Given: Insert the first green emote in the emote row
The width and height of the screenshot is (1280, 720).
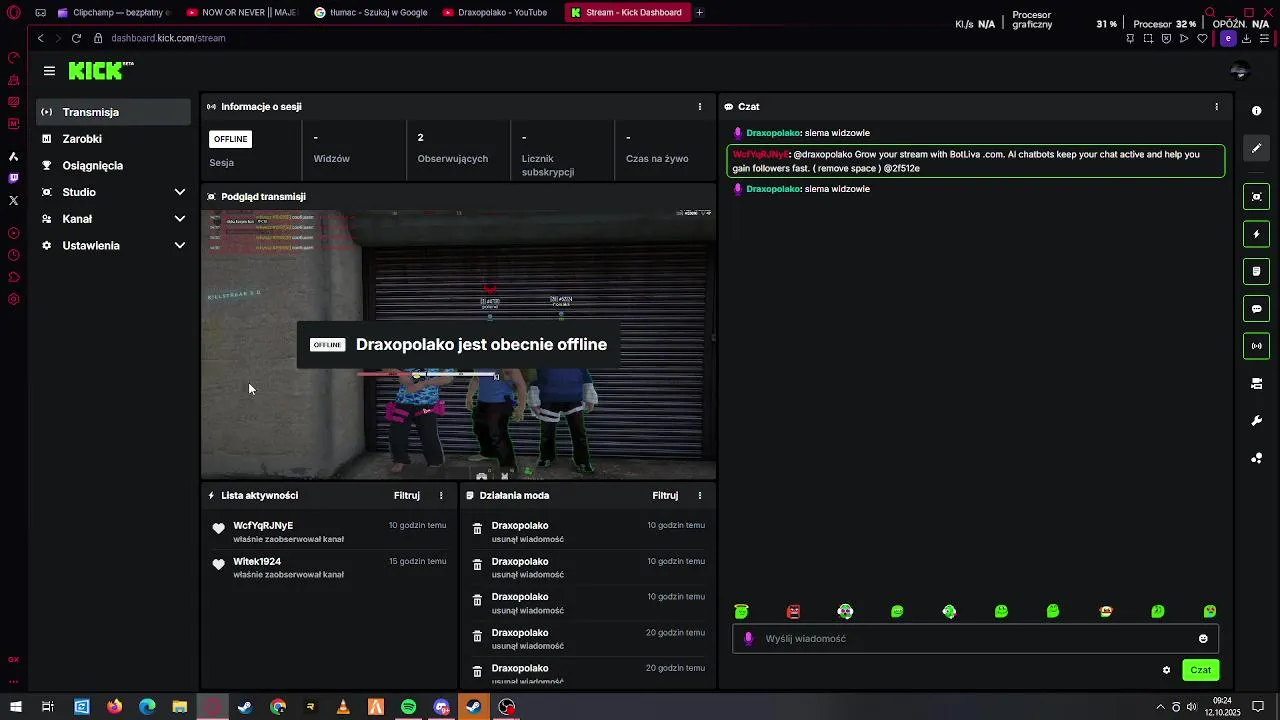Looking at the screenshot, I should (x=741, y=612).
